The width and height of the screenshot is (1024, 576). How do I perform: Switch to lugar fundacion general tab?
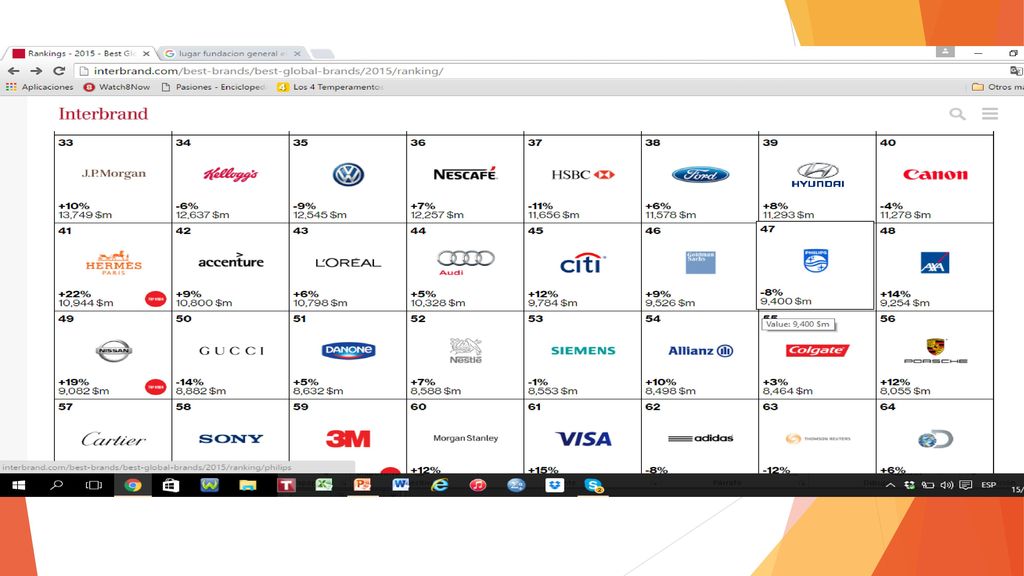(x=226, y=54)
